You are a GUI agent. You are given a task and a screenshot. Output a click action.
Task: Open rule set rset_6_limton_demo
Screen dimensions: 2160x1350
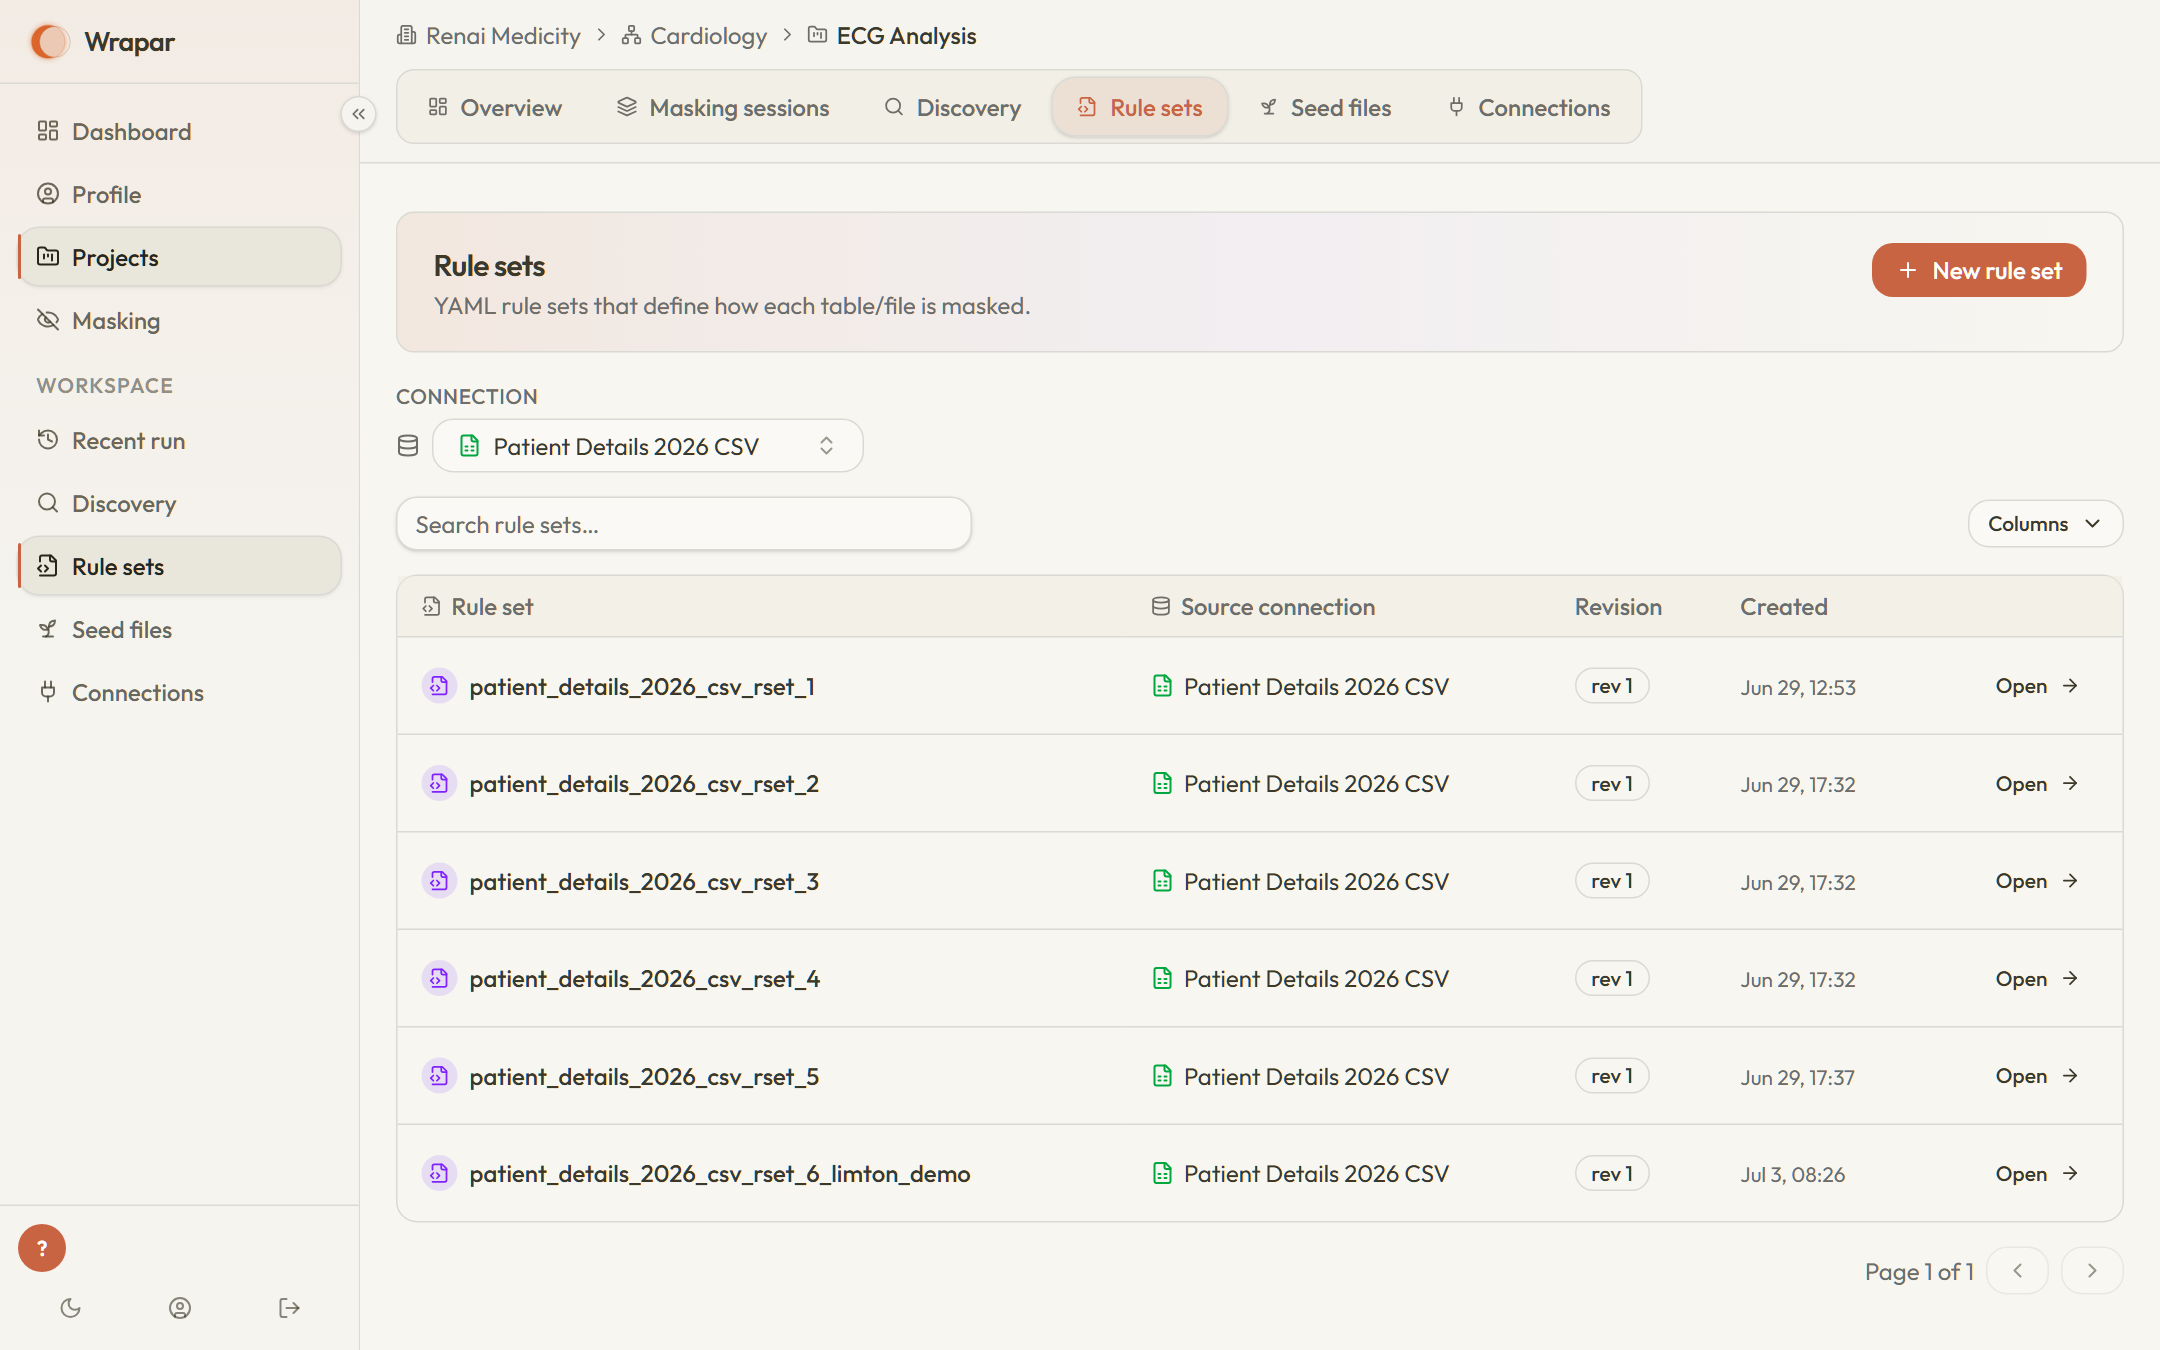click(2037, 1174)
